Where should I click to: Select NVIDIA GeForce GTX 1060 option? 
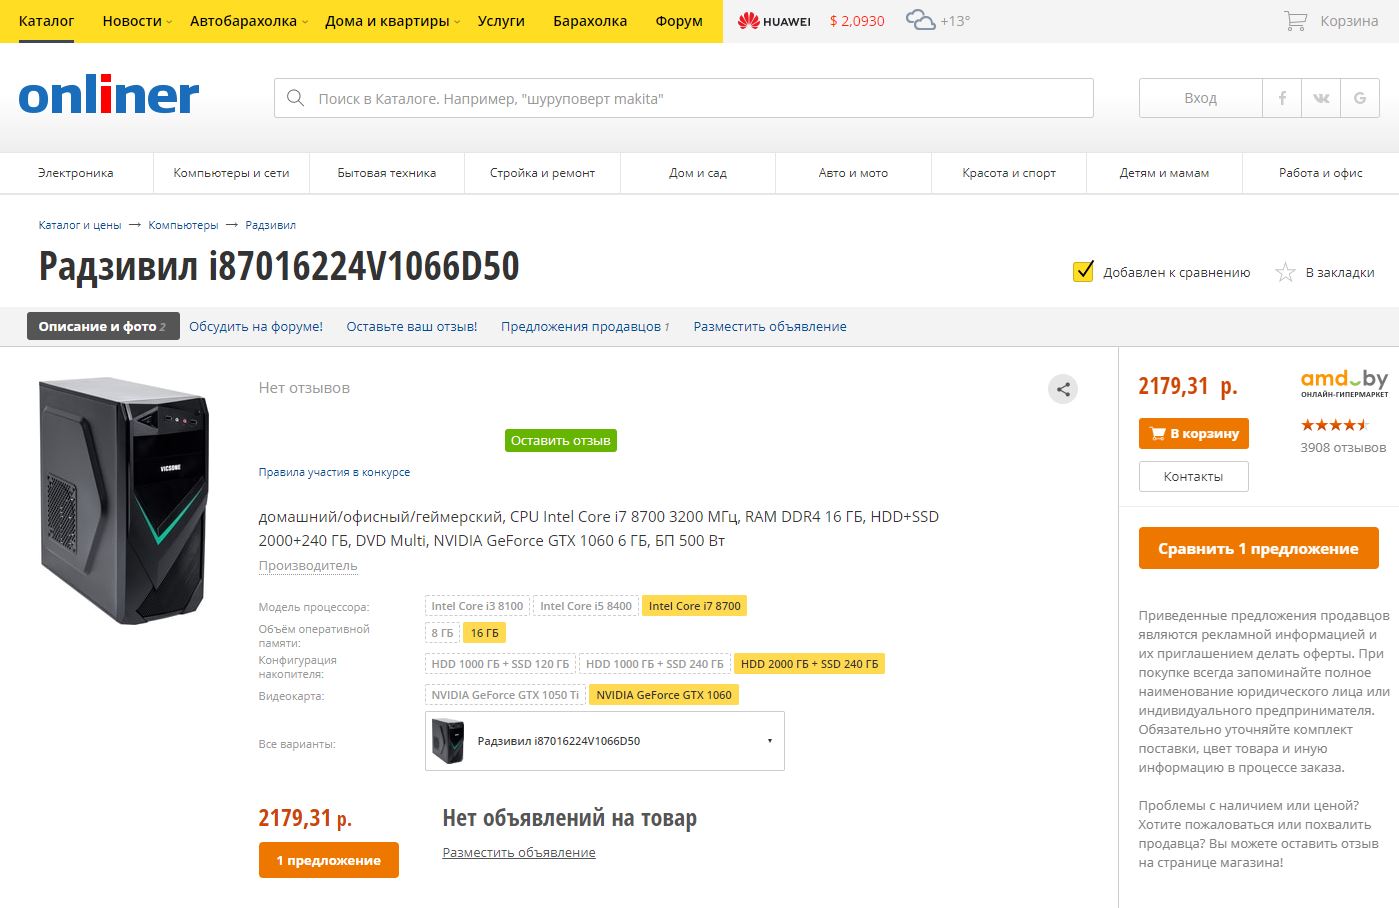pos(664,695)
